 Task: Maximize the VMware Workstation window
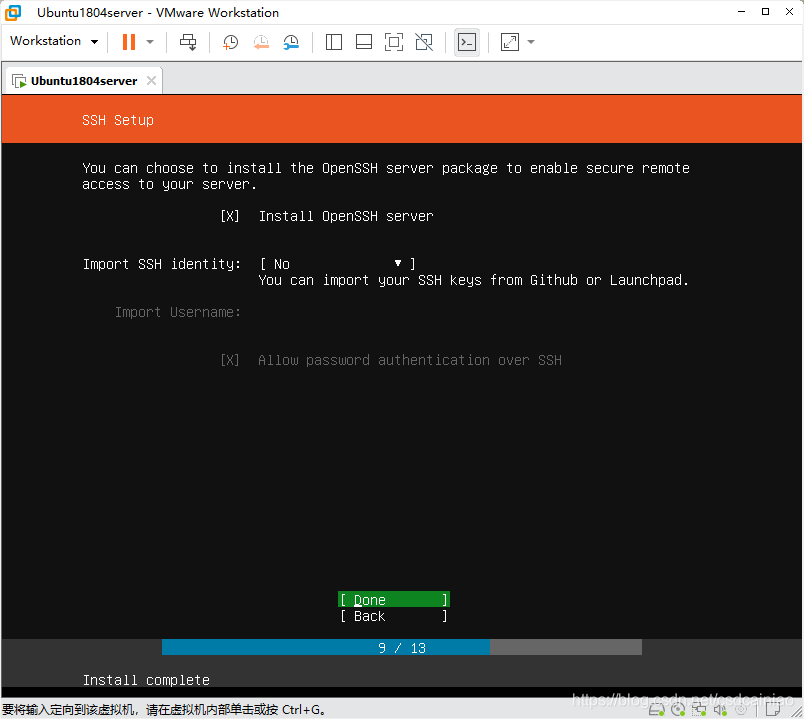tap(765, 12)
